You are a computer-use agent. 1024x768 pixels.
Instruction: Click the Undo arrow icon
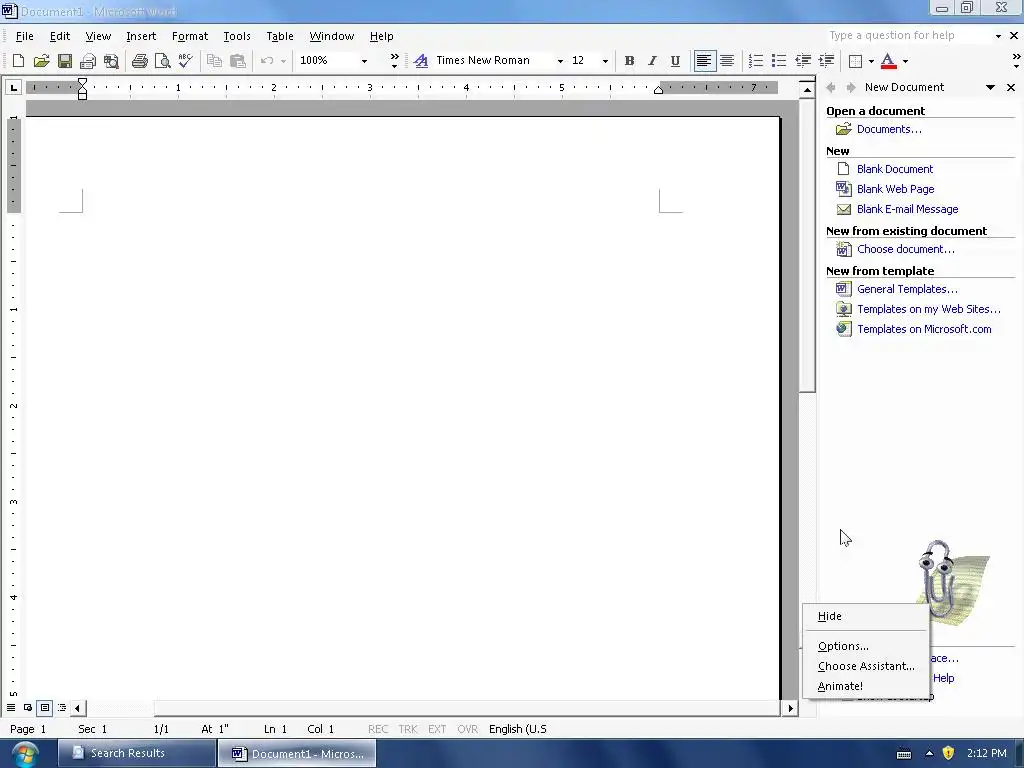266,61
